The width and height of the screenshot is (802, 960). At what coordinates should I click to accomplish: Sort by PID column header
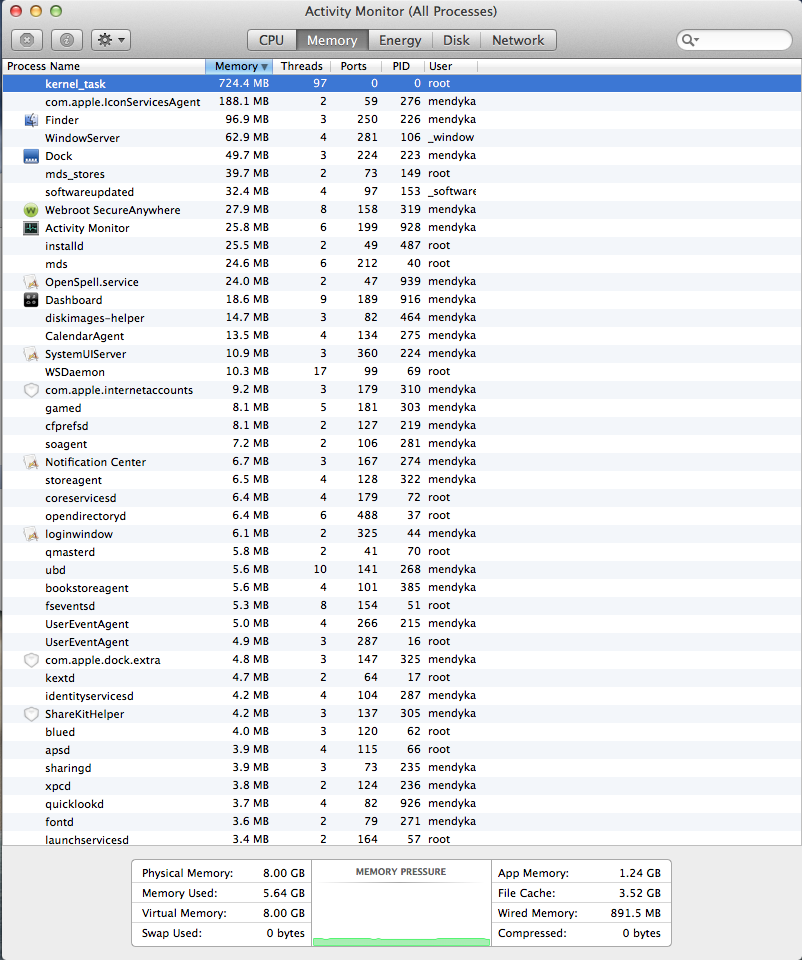pyautogui.click(x=401, y=66)
